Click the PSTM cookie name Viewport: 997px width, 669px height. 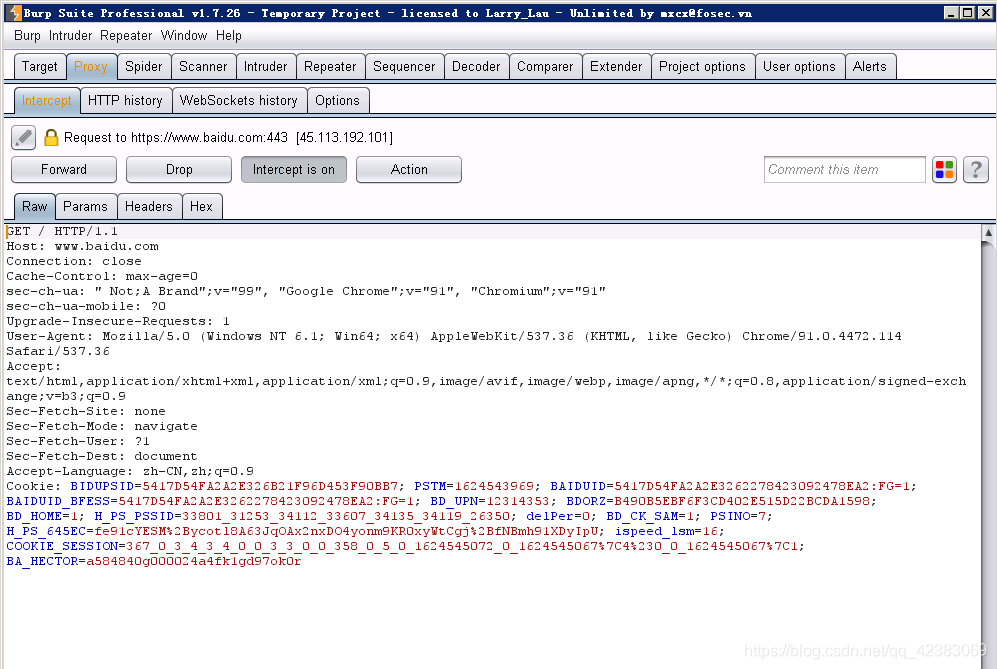click(430, 486)
